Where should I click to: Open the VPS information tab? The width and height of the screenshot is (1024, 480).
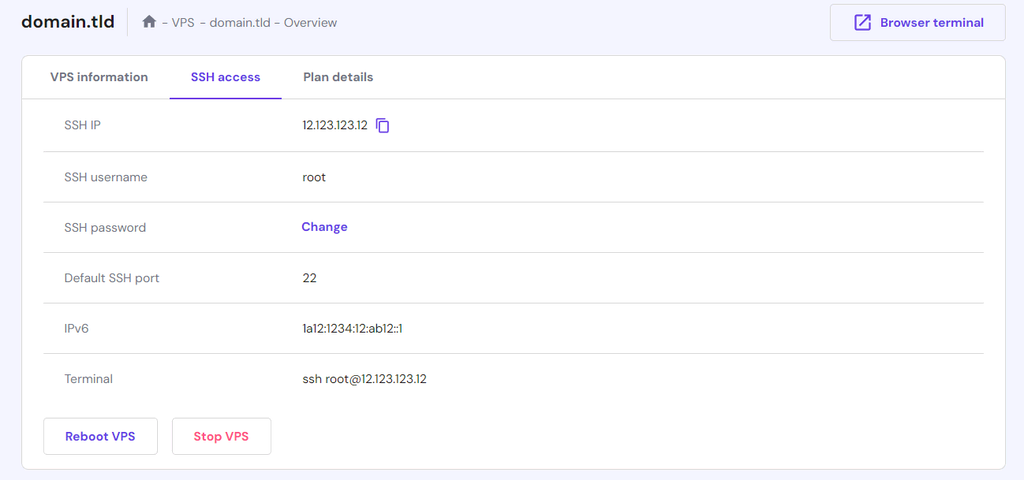(x=99, y=77)
